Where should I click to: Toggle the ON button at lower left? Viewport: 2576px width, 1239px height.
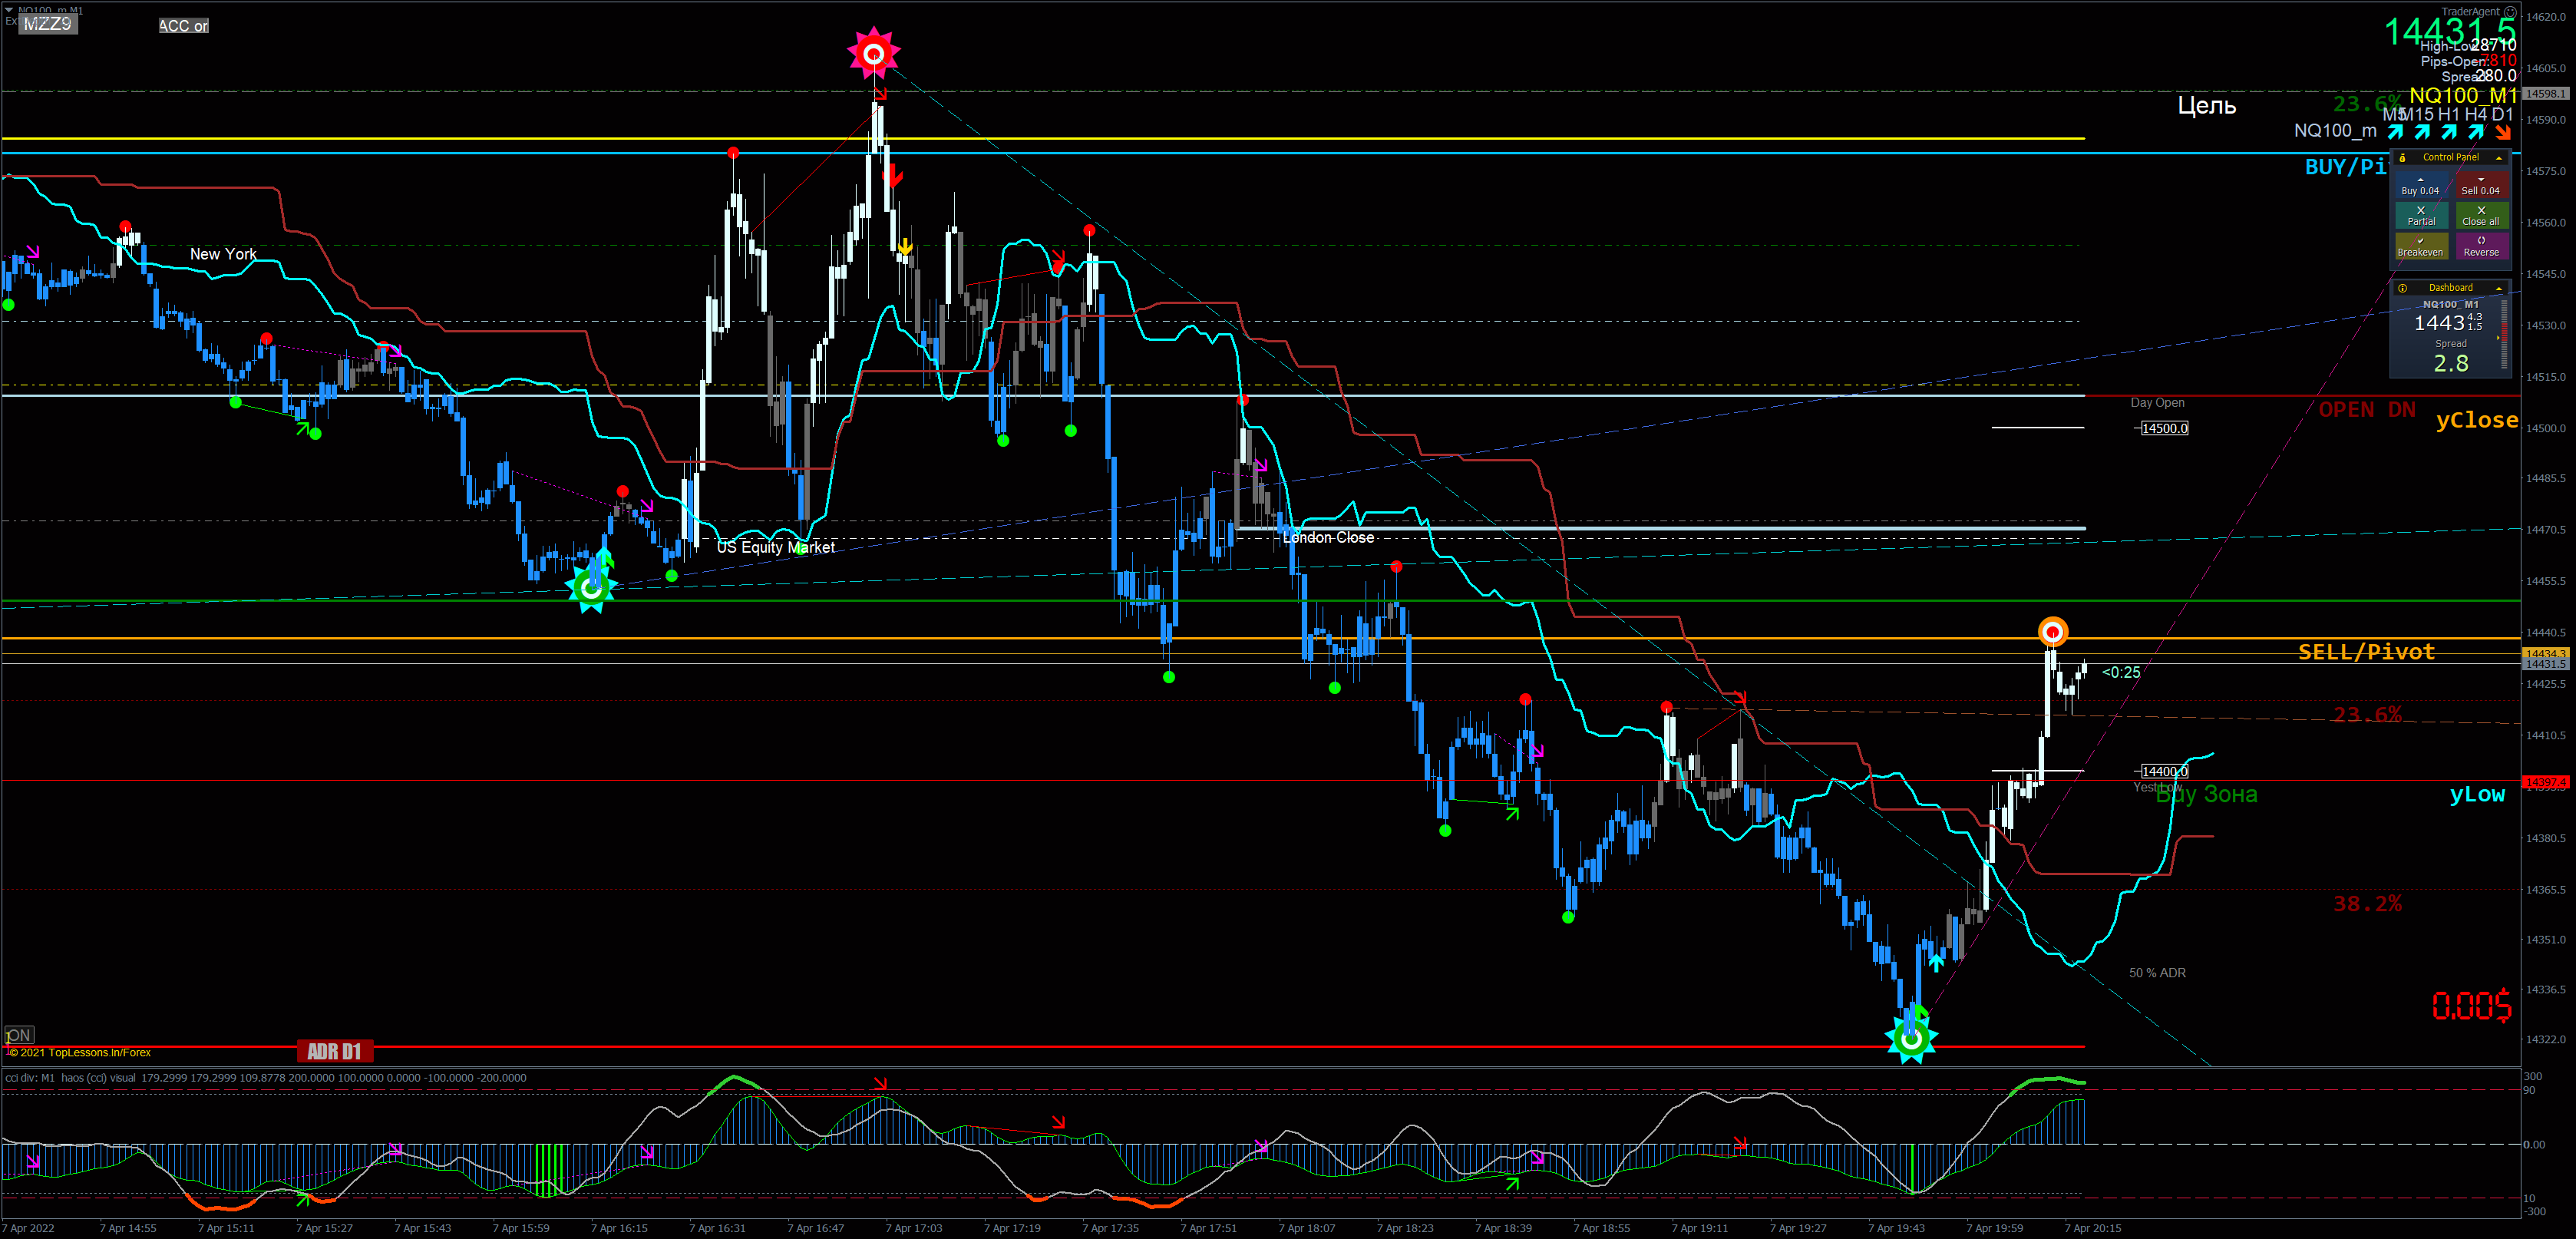pyautogui.click(x=19, y=1035)
